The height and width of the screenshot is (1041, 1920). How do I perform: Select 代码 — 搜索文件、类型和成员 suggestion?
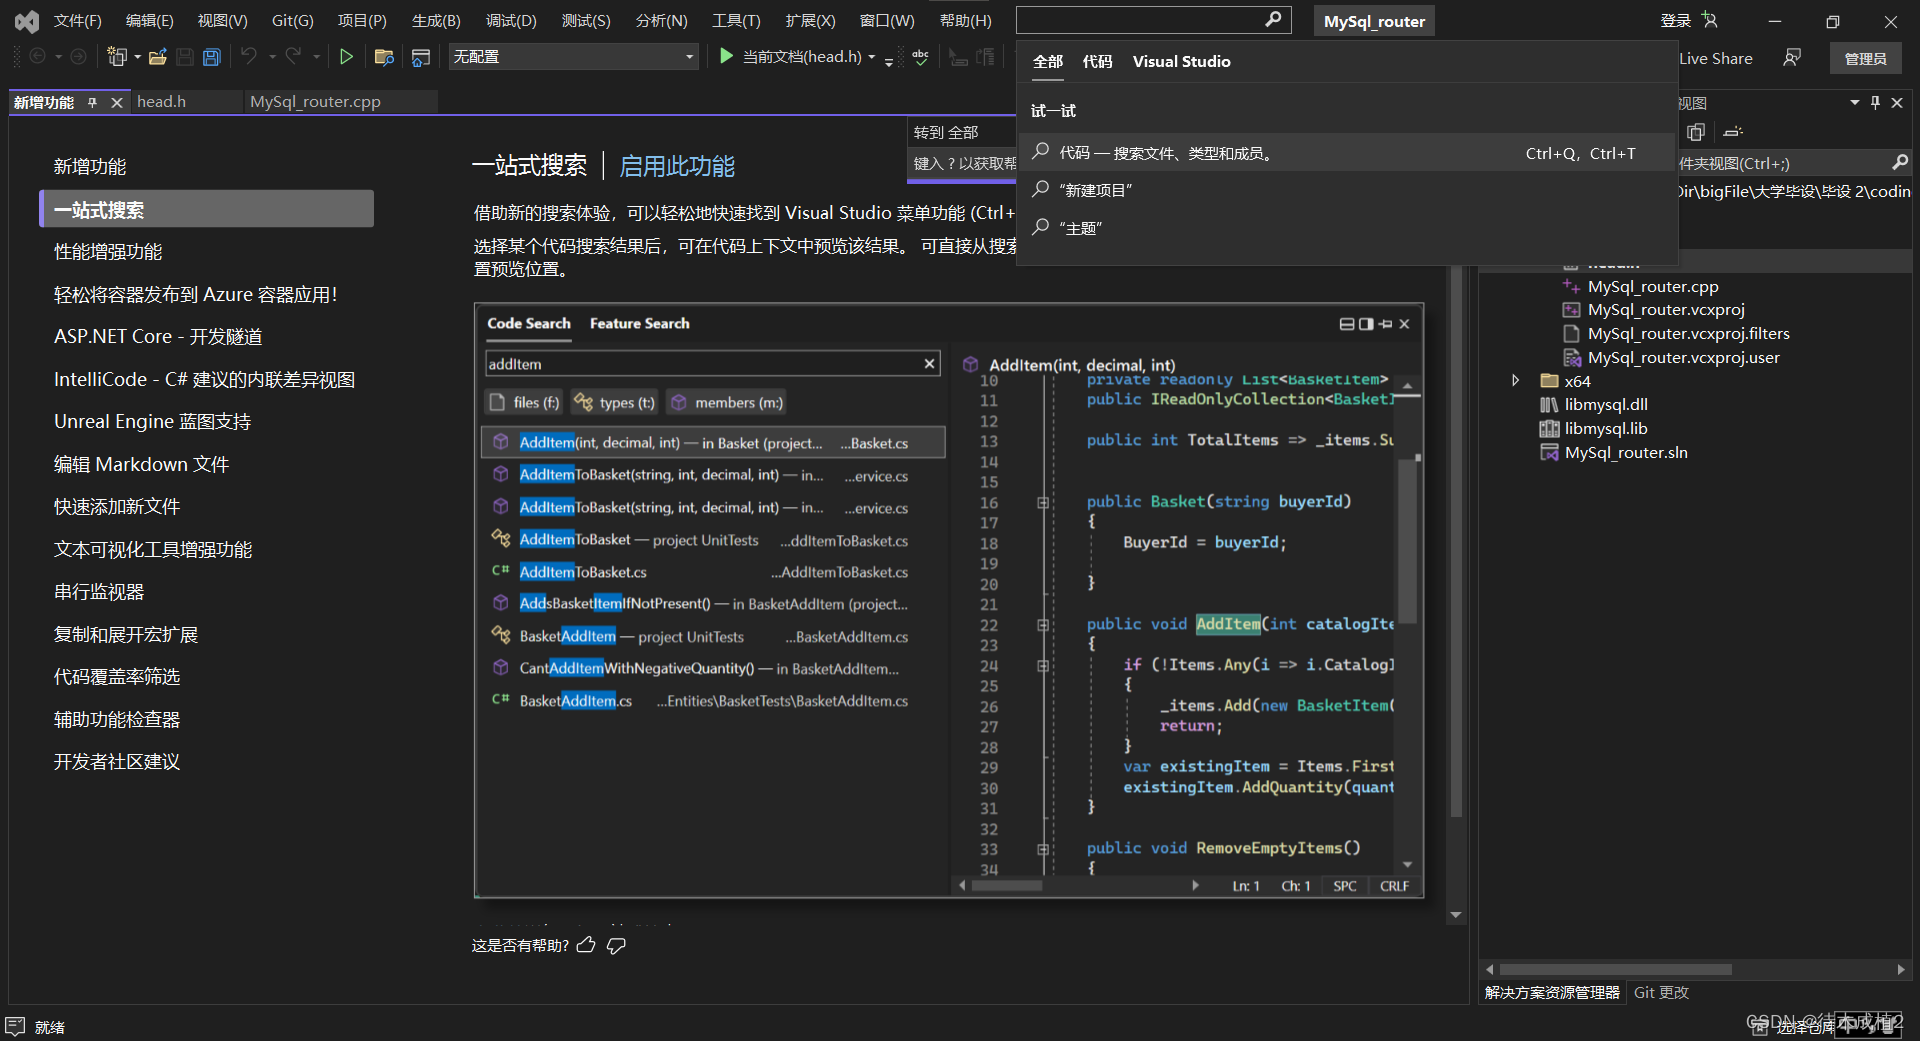coord(1346,153)
